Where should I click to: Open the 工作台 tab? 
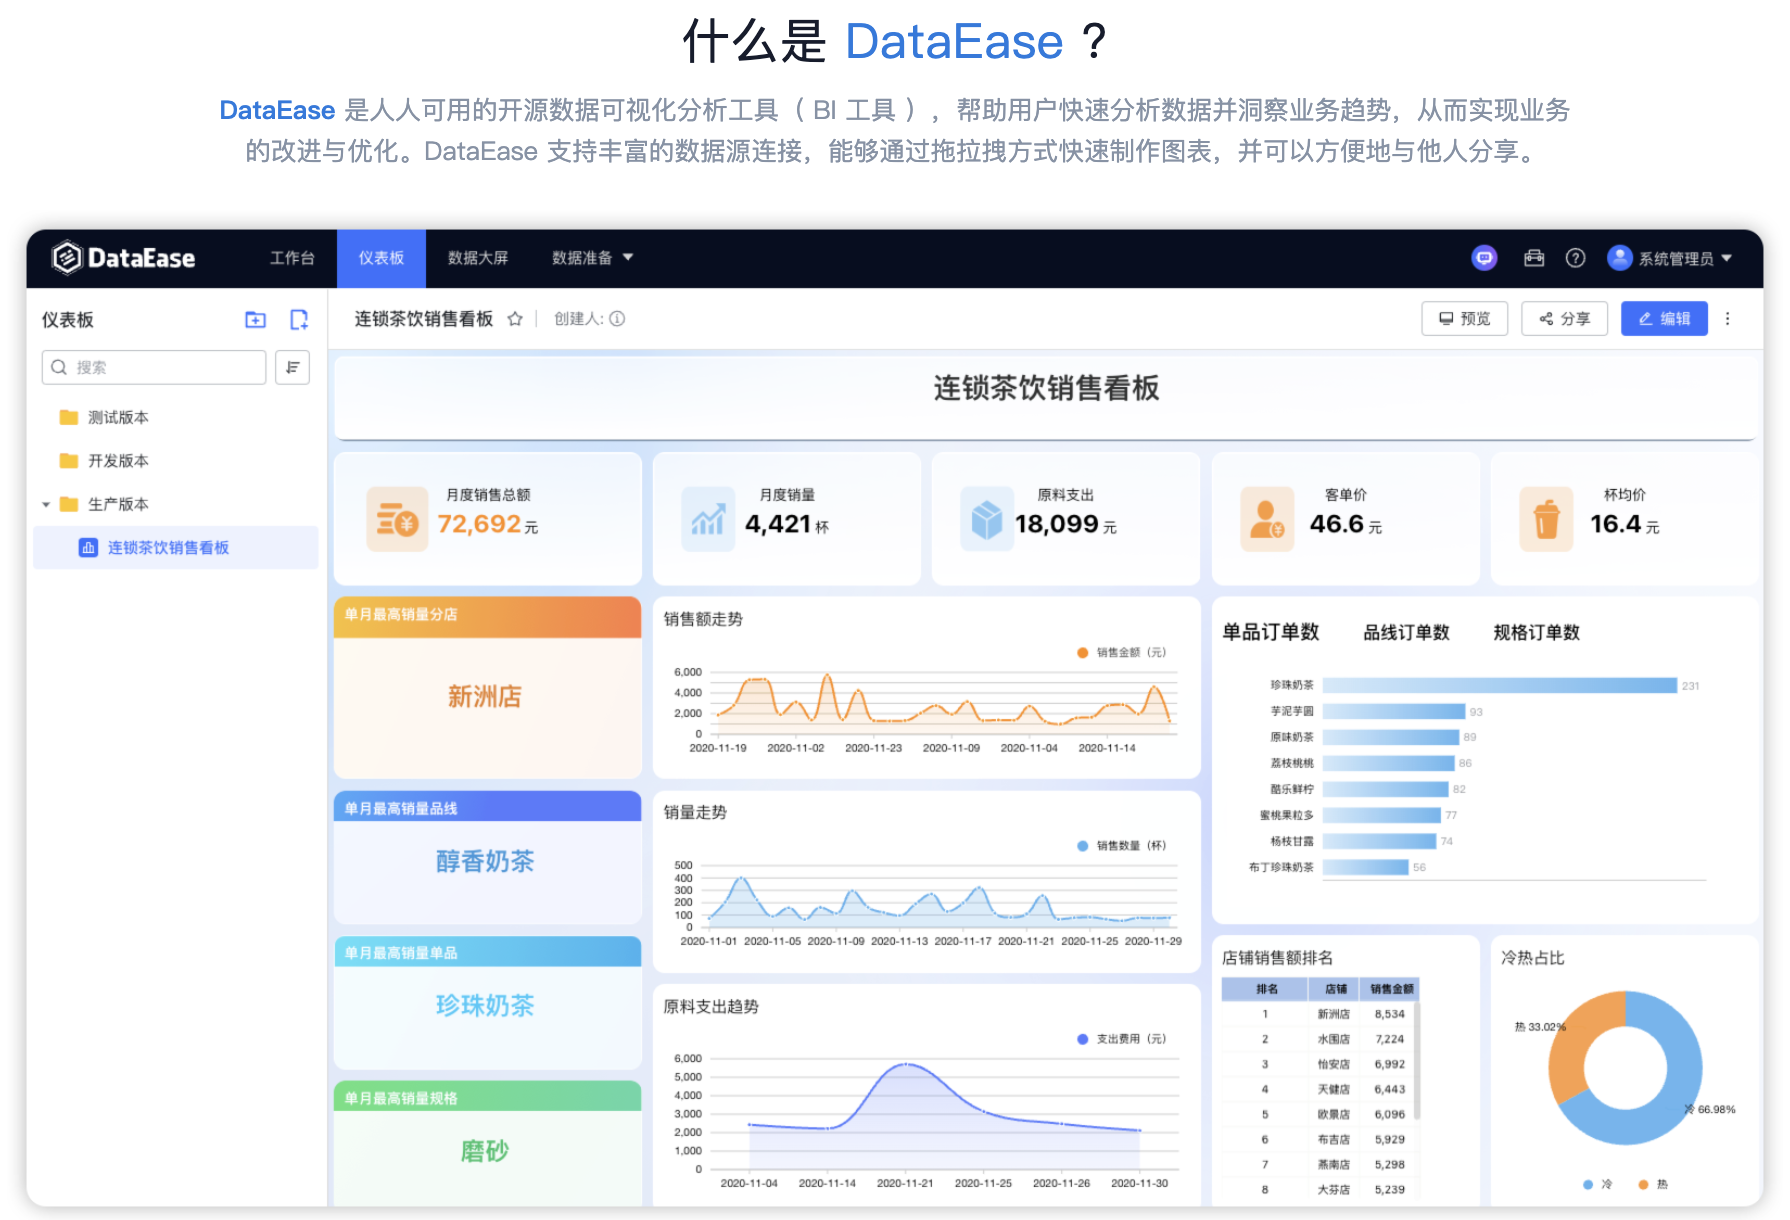pos(292,258)
